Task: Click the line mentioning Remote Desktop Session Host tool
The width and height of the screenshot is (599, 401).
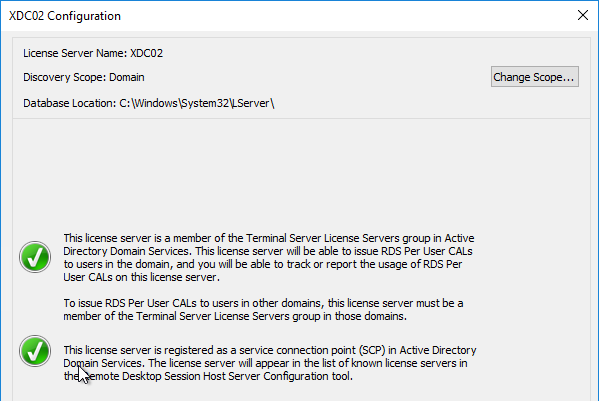Action: [x=208, y=376]
